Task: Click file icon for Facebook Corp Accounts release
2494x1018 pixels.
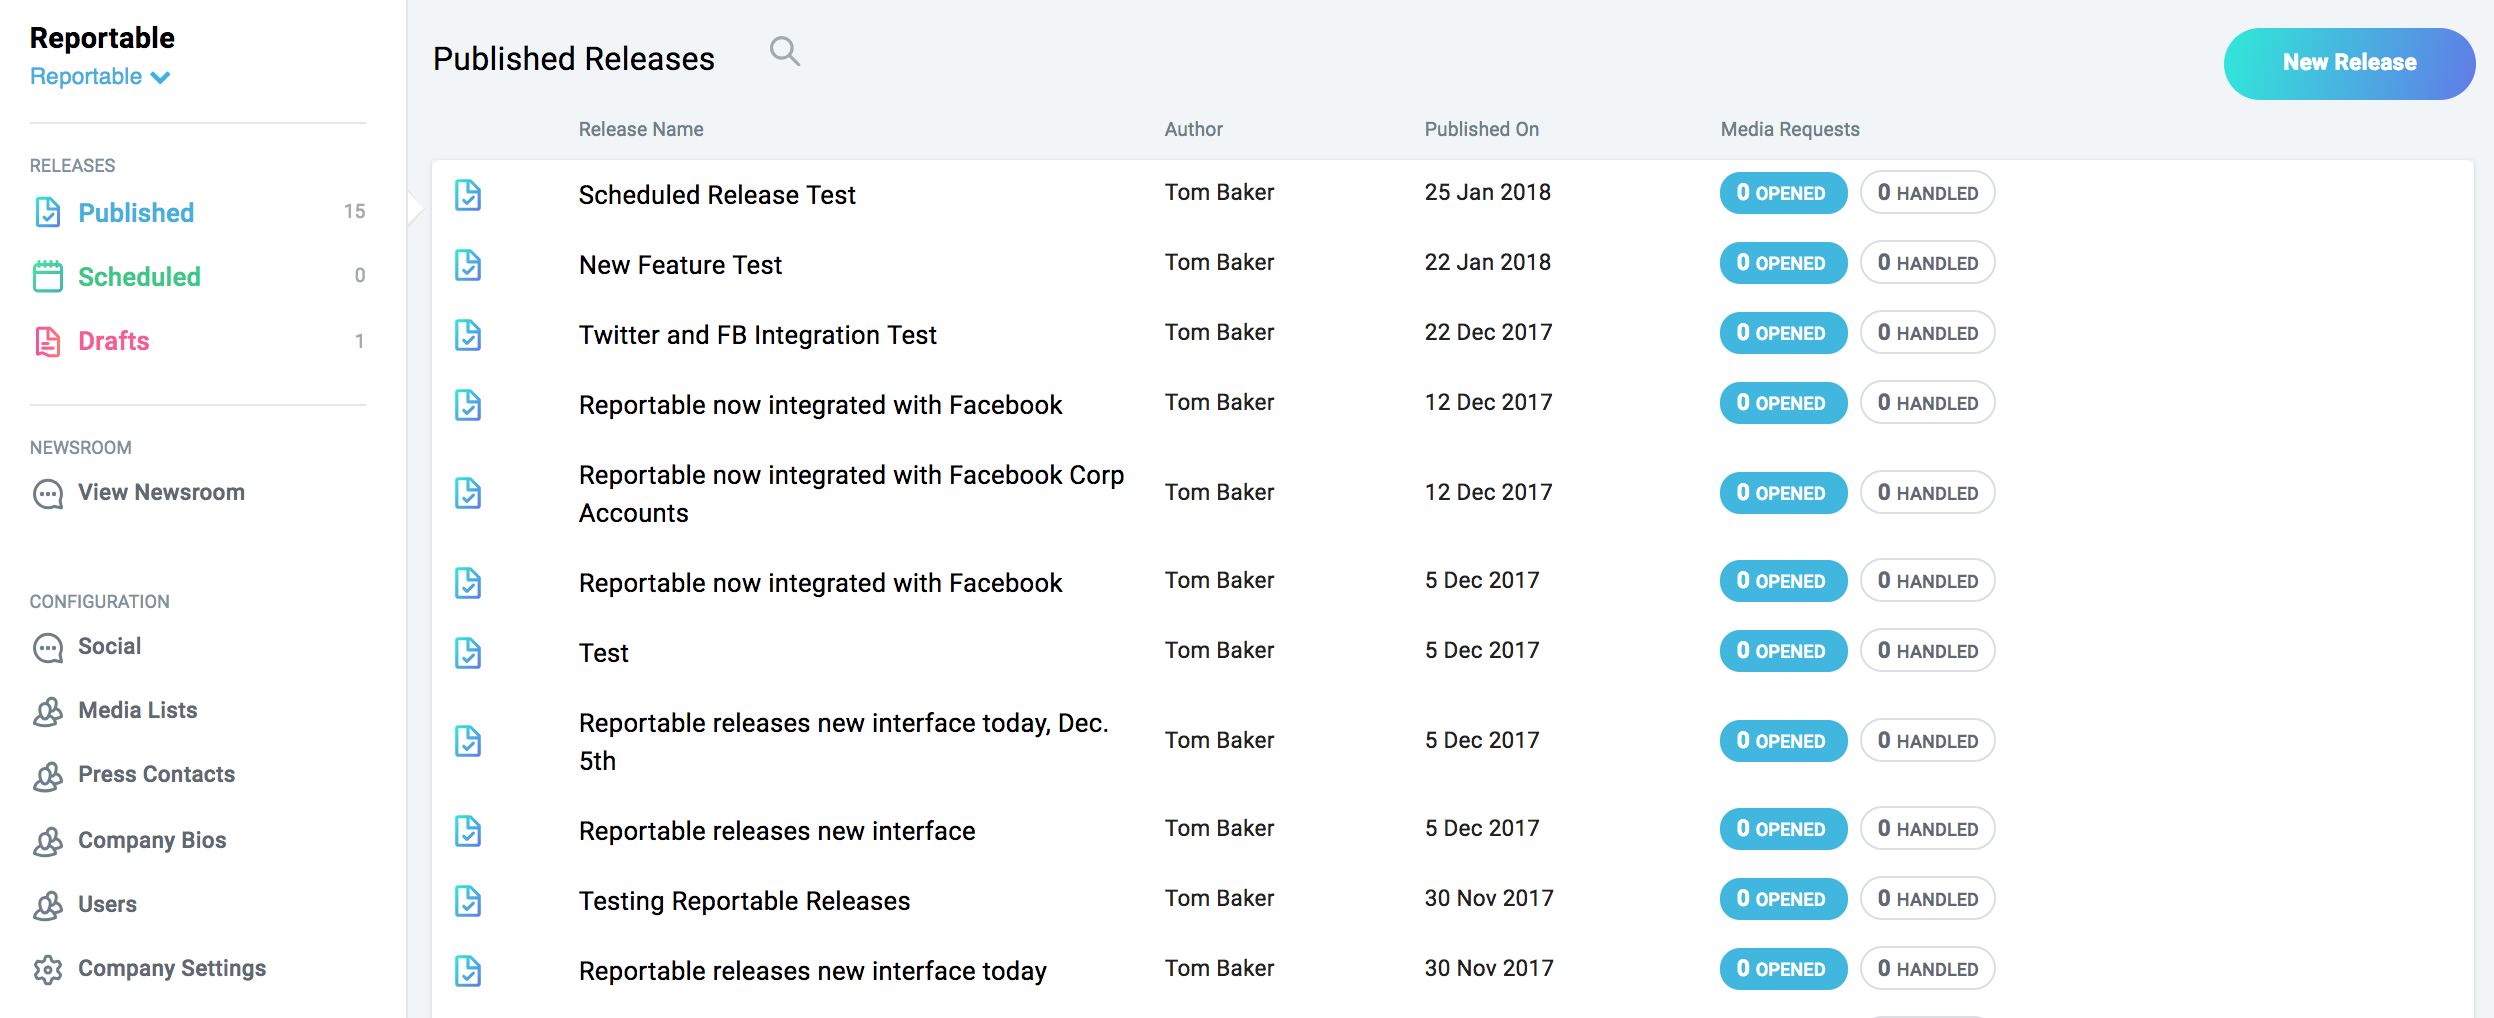Action: coord(468,493)
